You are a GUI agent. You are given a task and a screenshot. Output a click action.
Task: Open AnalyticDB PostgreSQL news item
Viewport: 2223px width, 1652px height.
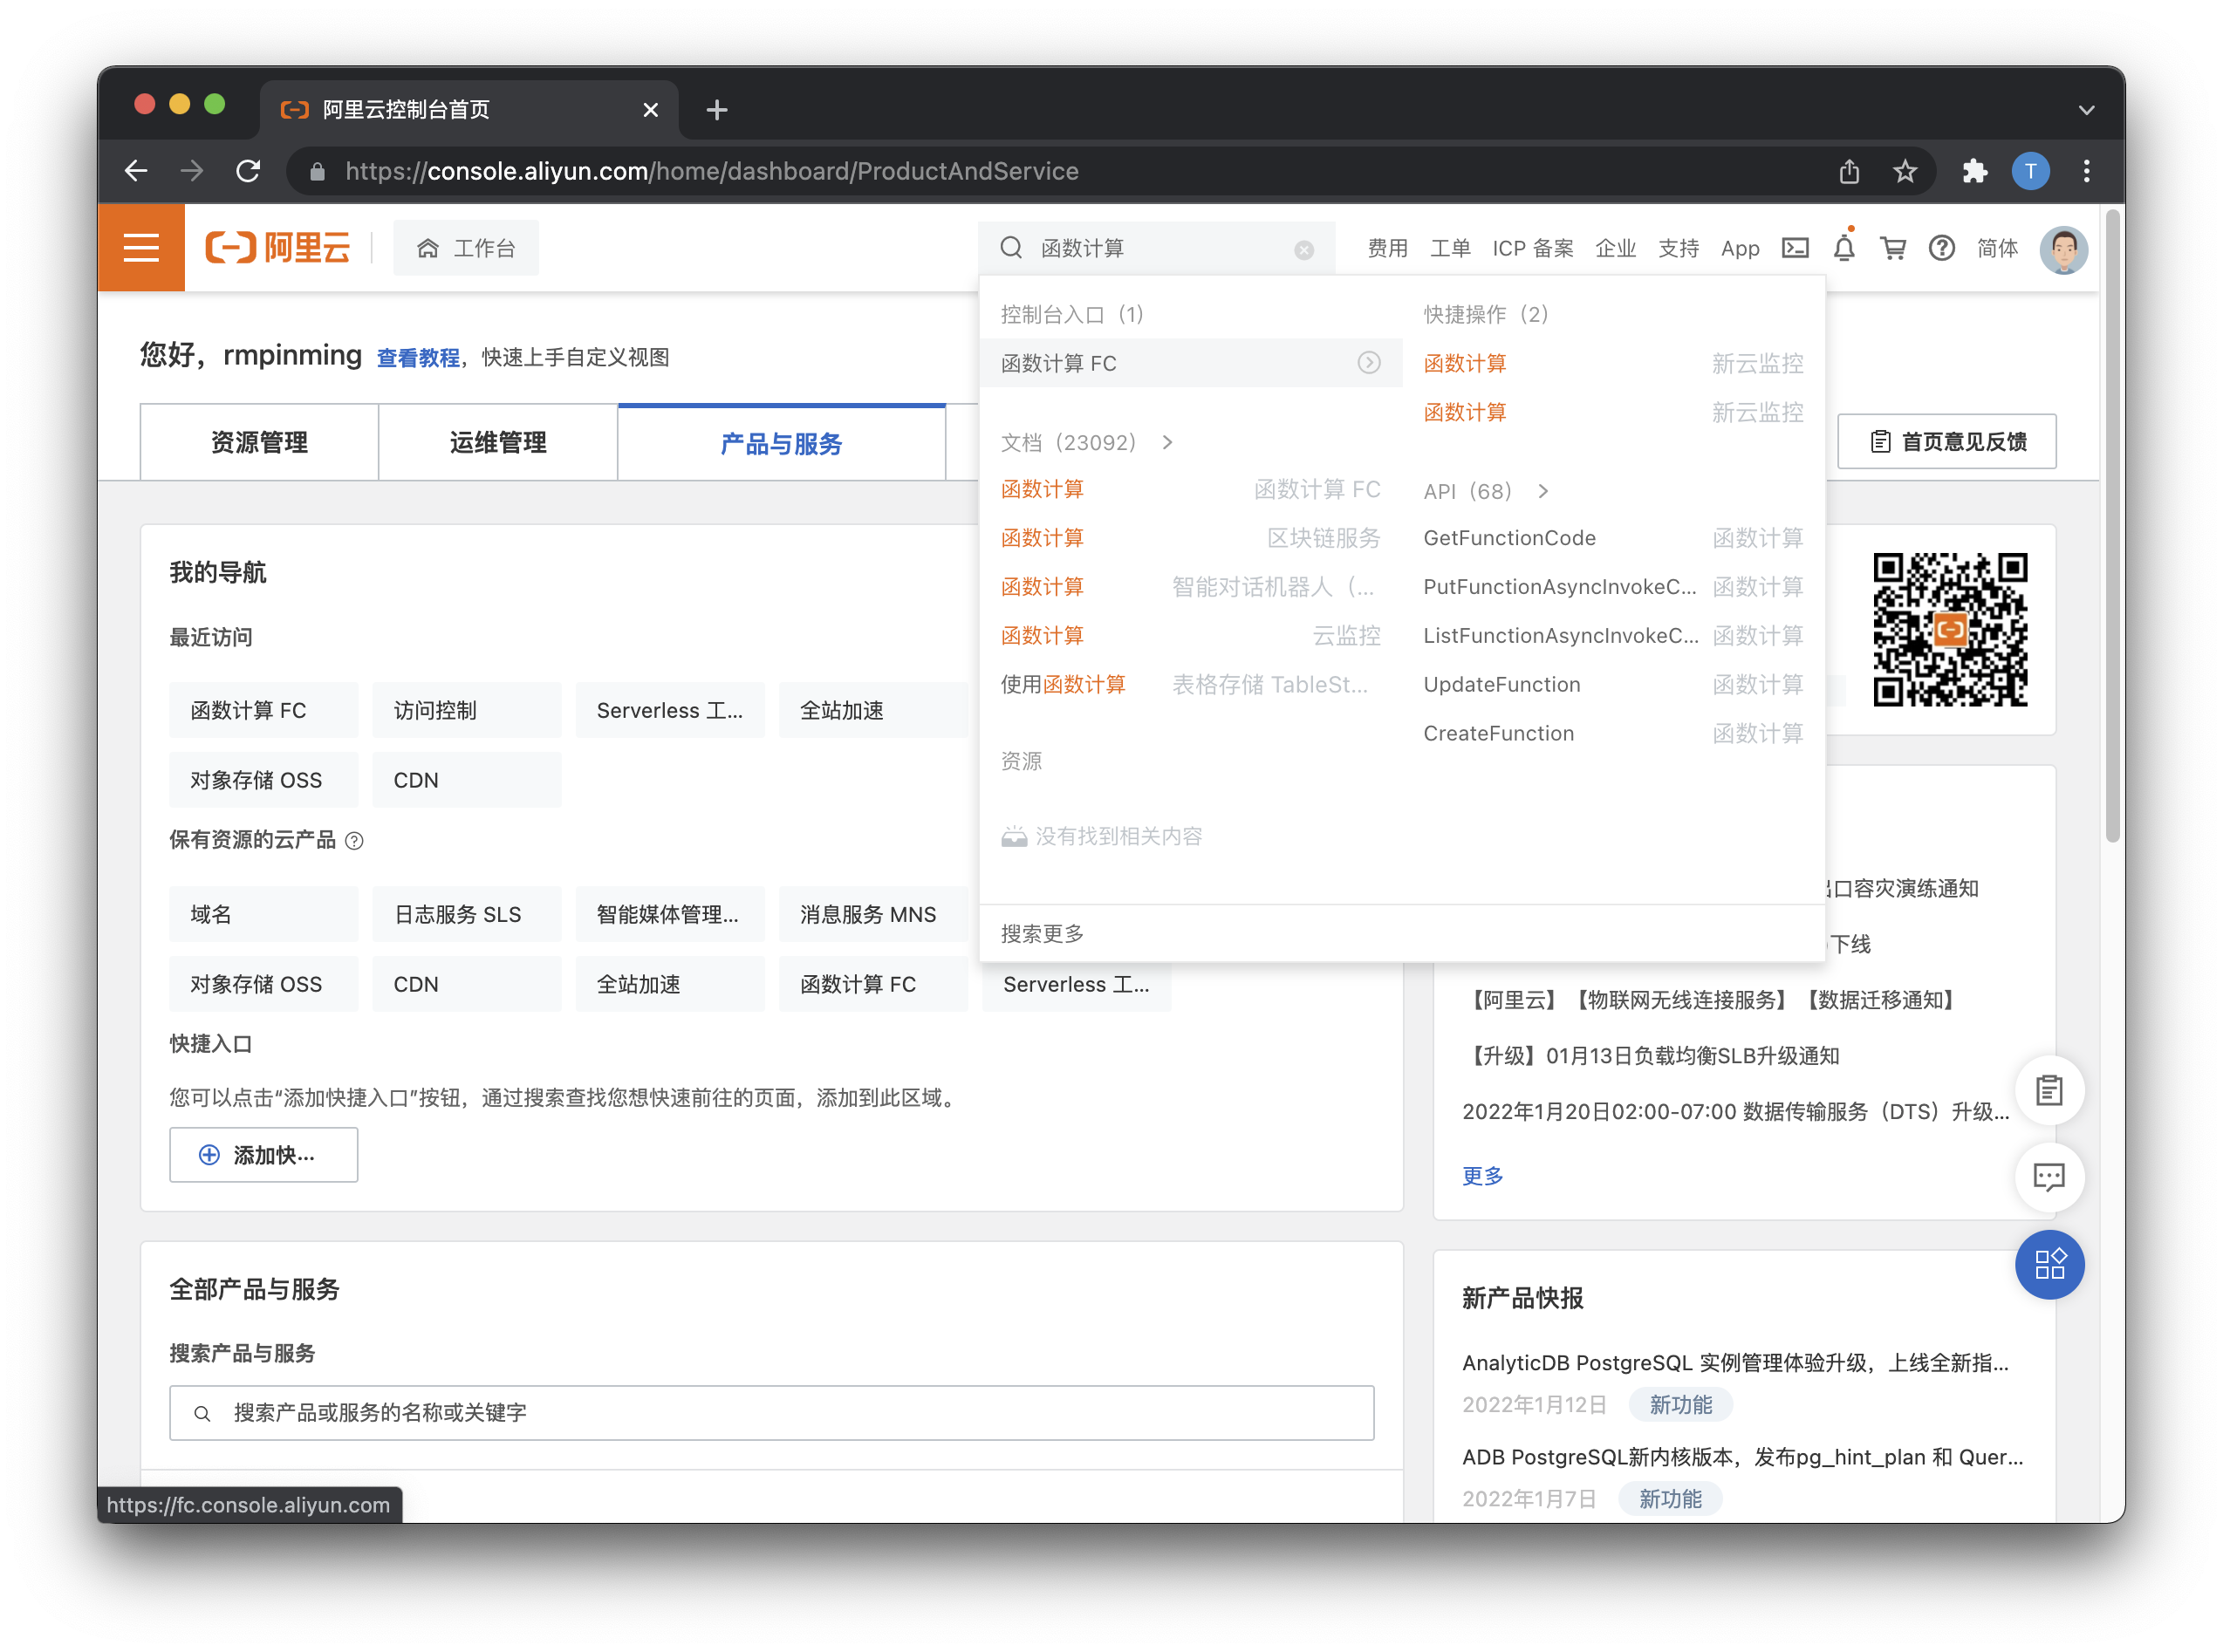[1735, 1363]
